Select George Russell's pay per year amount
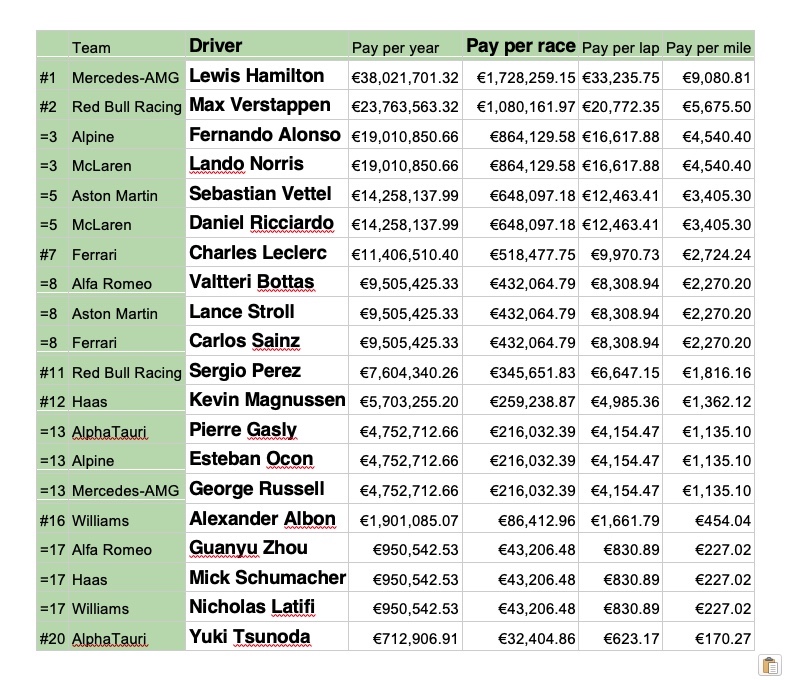Screen dimensions: 794x680 [x=405, y=489]
